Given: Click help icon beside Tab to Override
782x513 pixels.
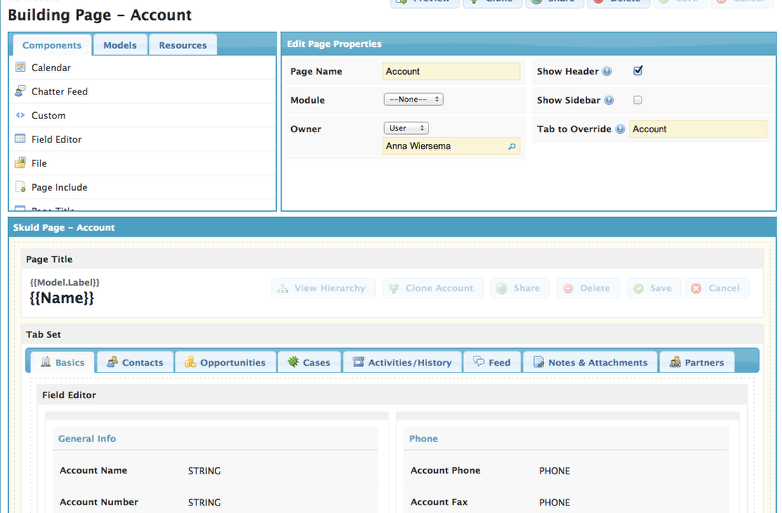Looking at the screenshot, I should (620, 129).
